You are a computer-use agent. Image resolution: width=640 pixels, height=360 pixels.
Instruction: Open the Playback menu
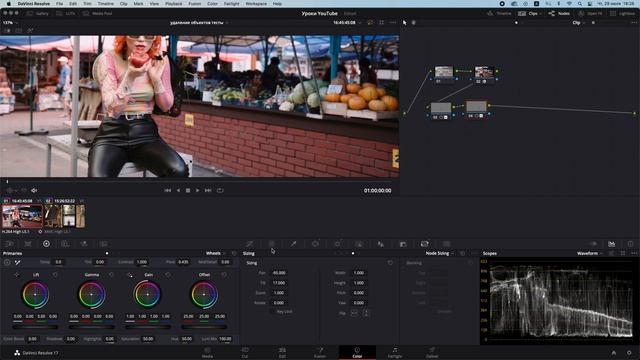pos(173,4)
